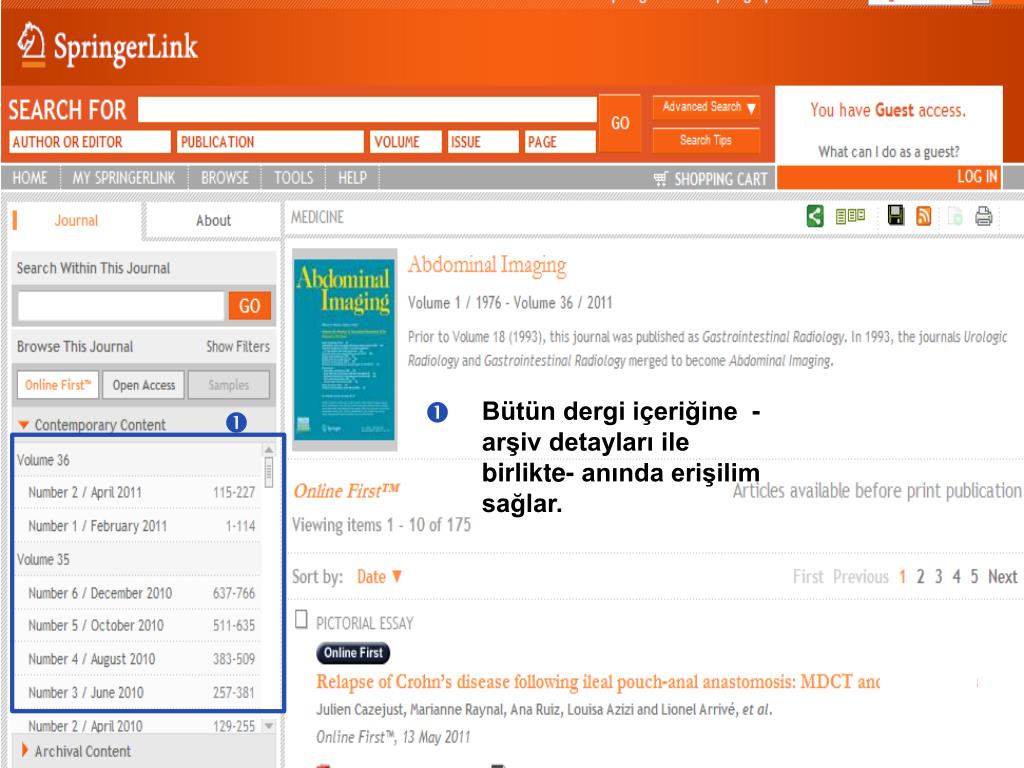Open the HELP menu
This screenshot has height=768, width=1024.
pos(352,178)
